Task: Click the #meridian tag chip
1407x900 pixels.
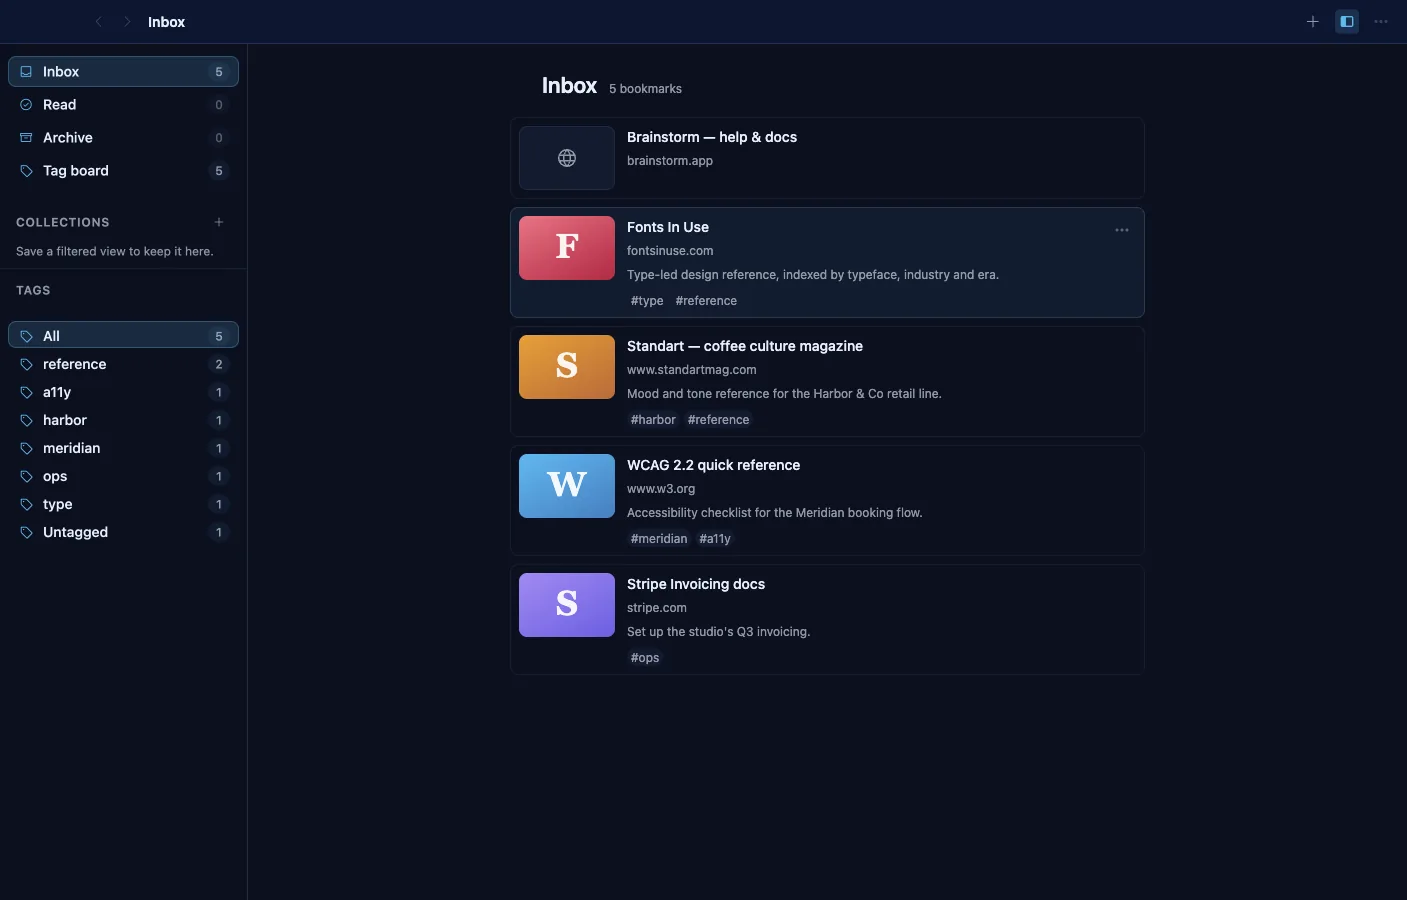Action: (659, 539)
